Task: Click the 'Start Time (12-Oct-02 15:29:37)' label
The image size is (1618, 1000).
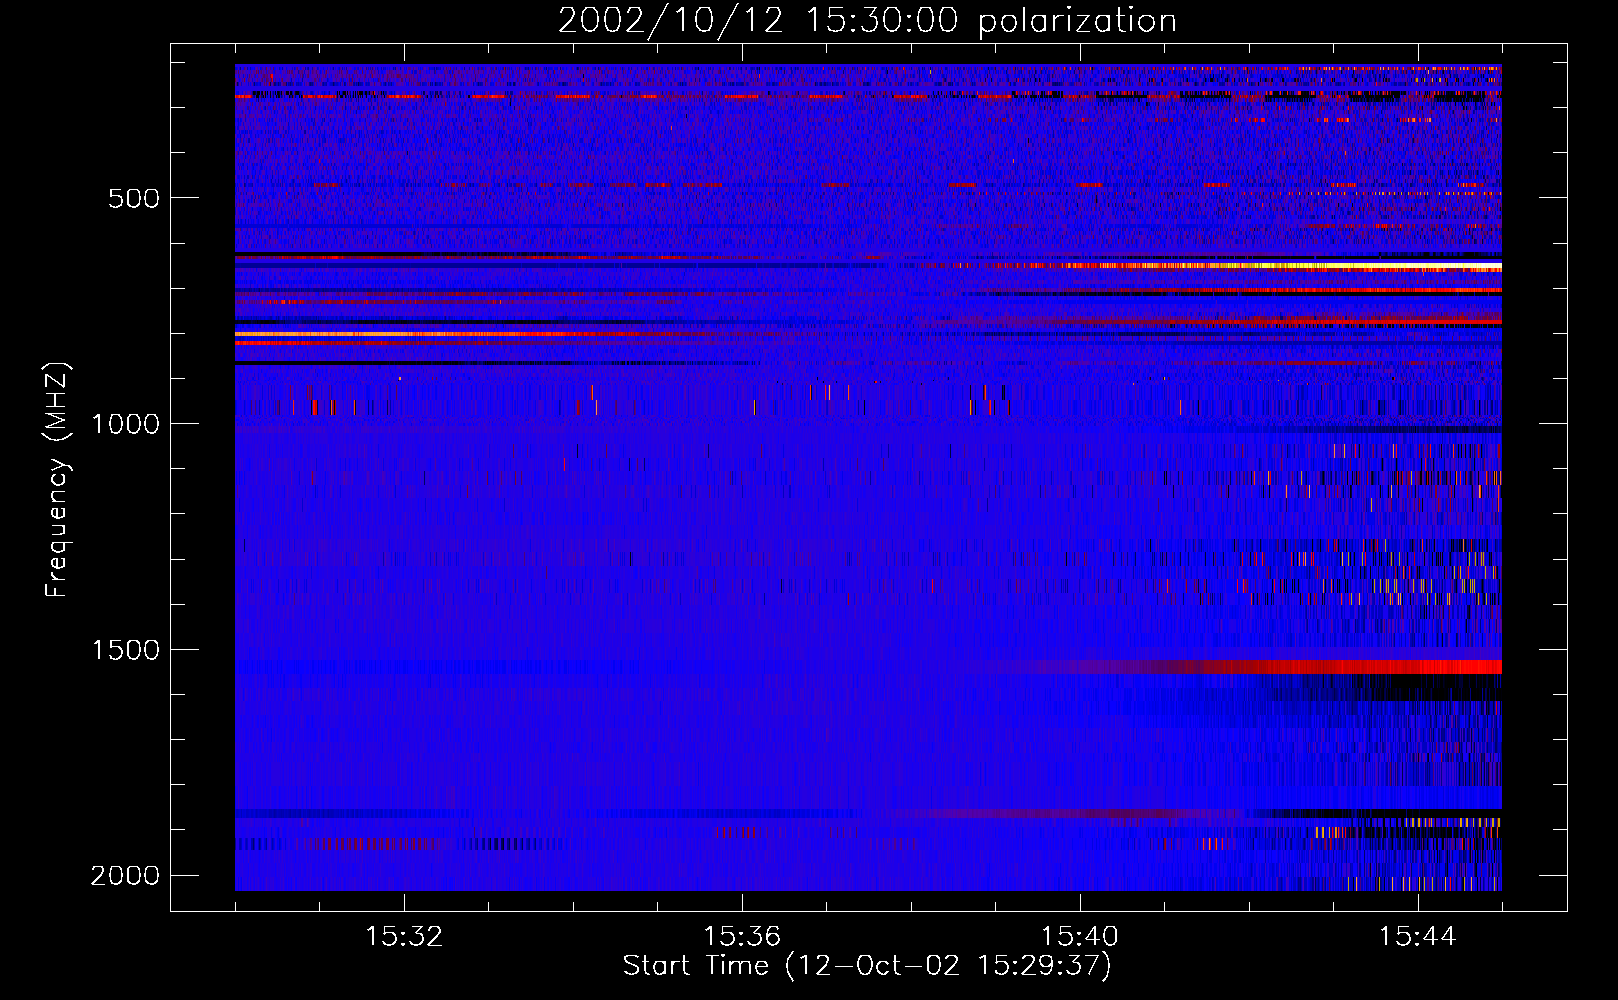Action: tap(867, 966)
